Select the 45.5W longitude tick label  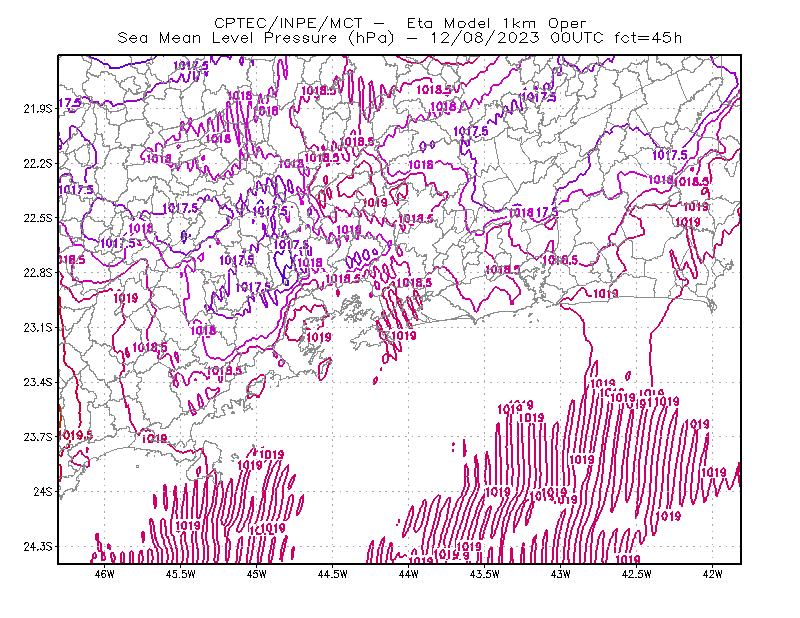[x=181, y=574]
